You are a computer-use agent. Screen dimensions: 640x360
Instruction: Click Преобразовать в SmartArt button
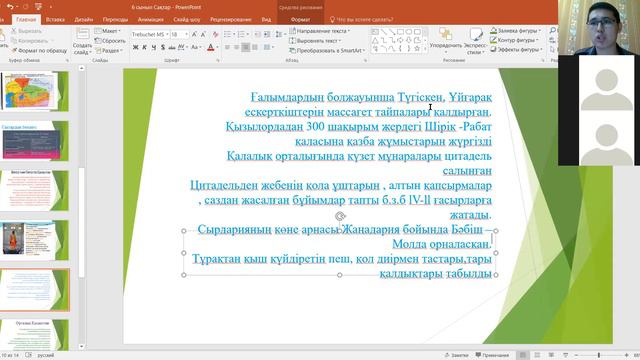(327, 51)
